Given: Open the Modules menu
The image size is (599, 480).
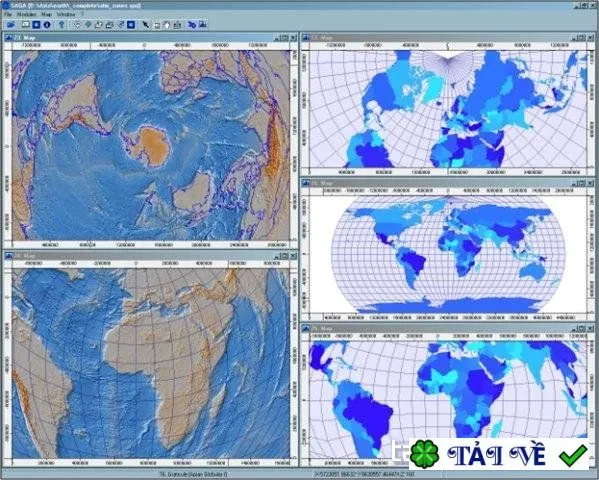Looking at the screenshot, I should [x=27, y=15].
